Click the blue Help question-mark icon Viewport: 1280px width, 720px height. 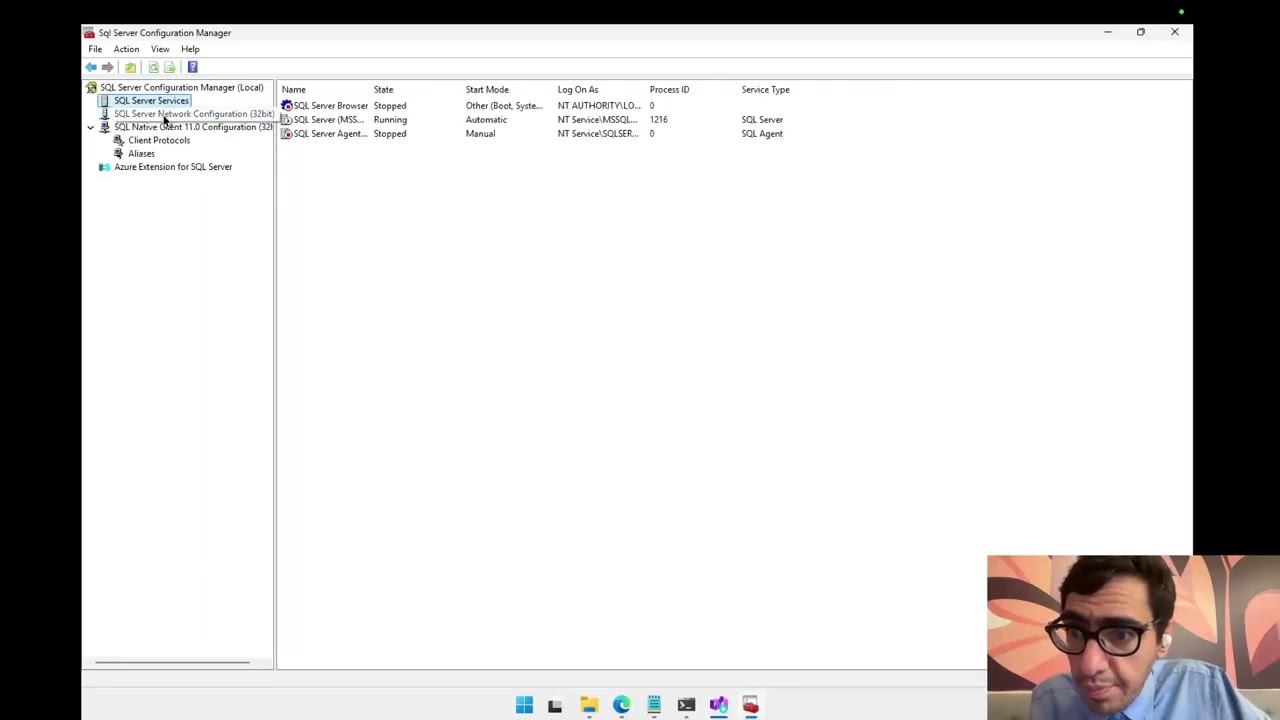point(192,67)
